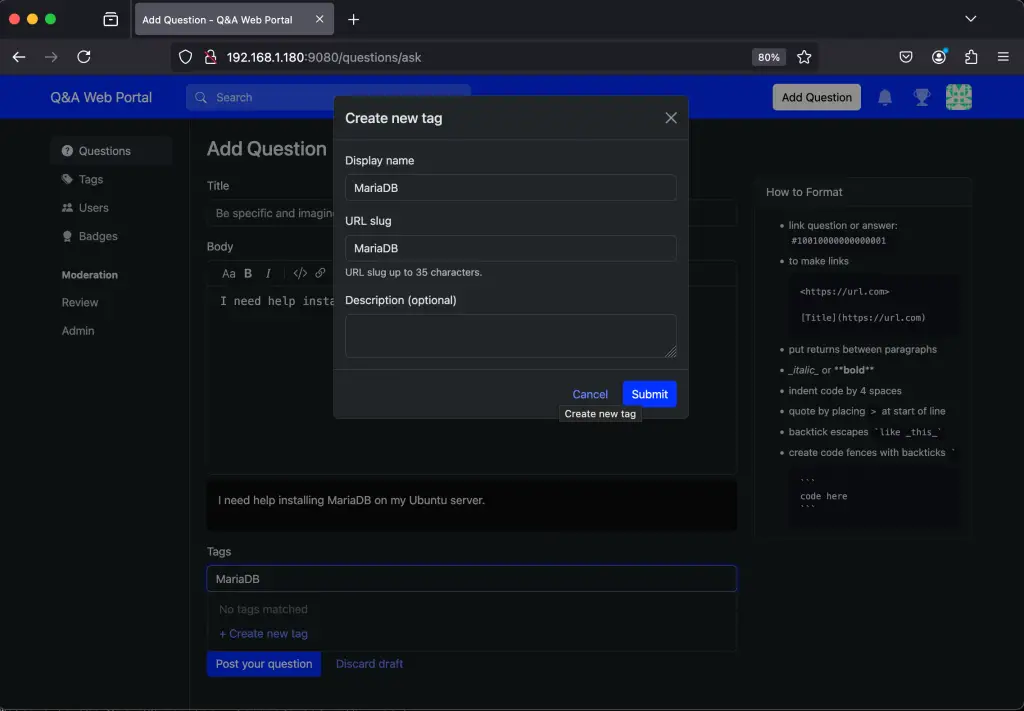Reload the page with the refresh icon

click(84, 57)
